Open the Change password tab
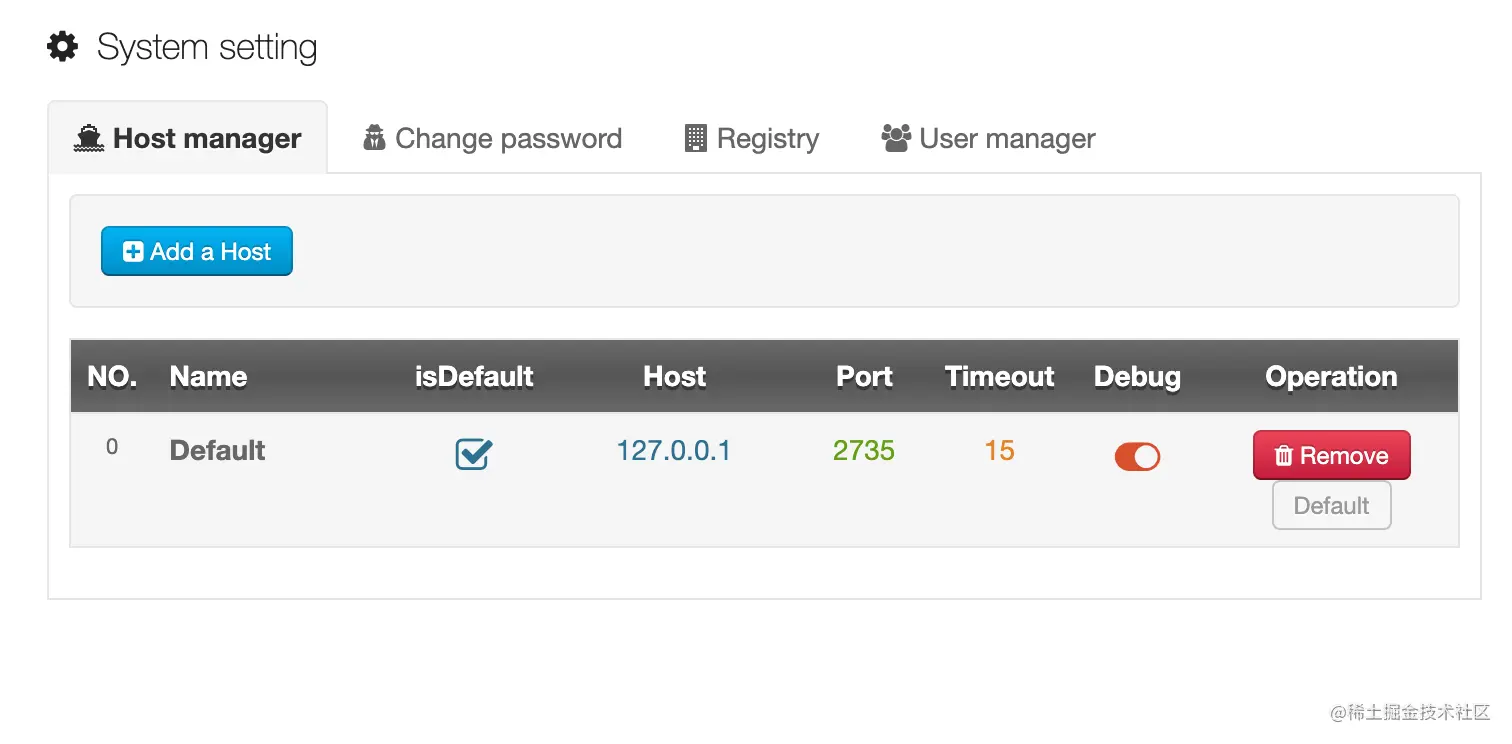 pyautogui.click(x=492, y=138)
